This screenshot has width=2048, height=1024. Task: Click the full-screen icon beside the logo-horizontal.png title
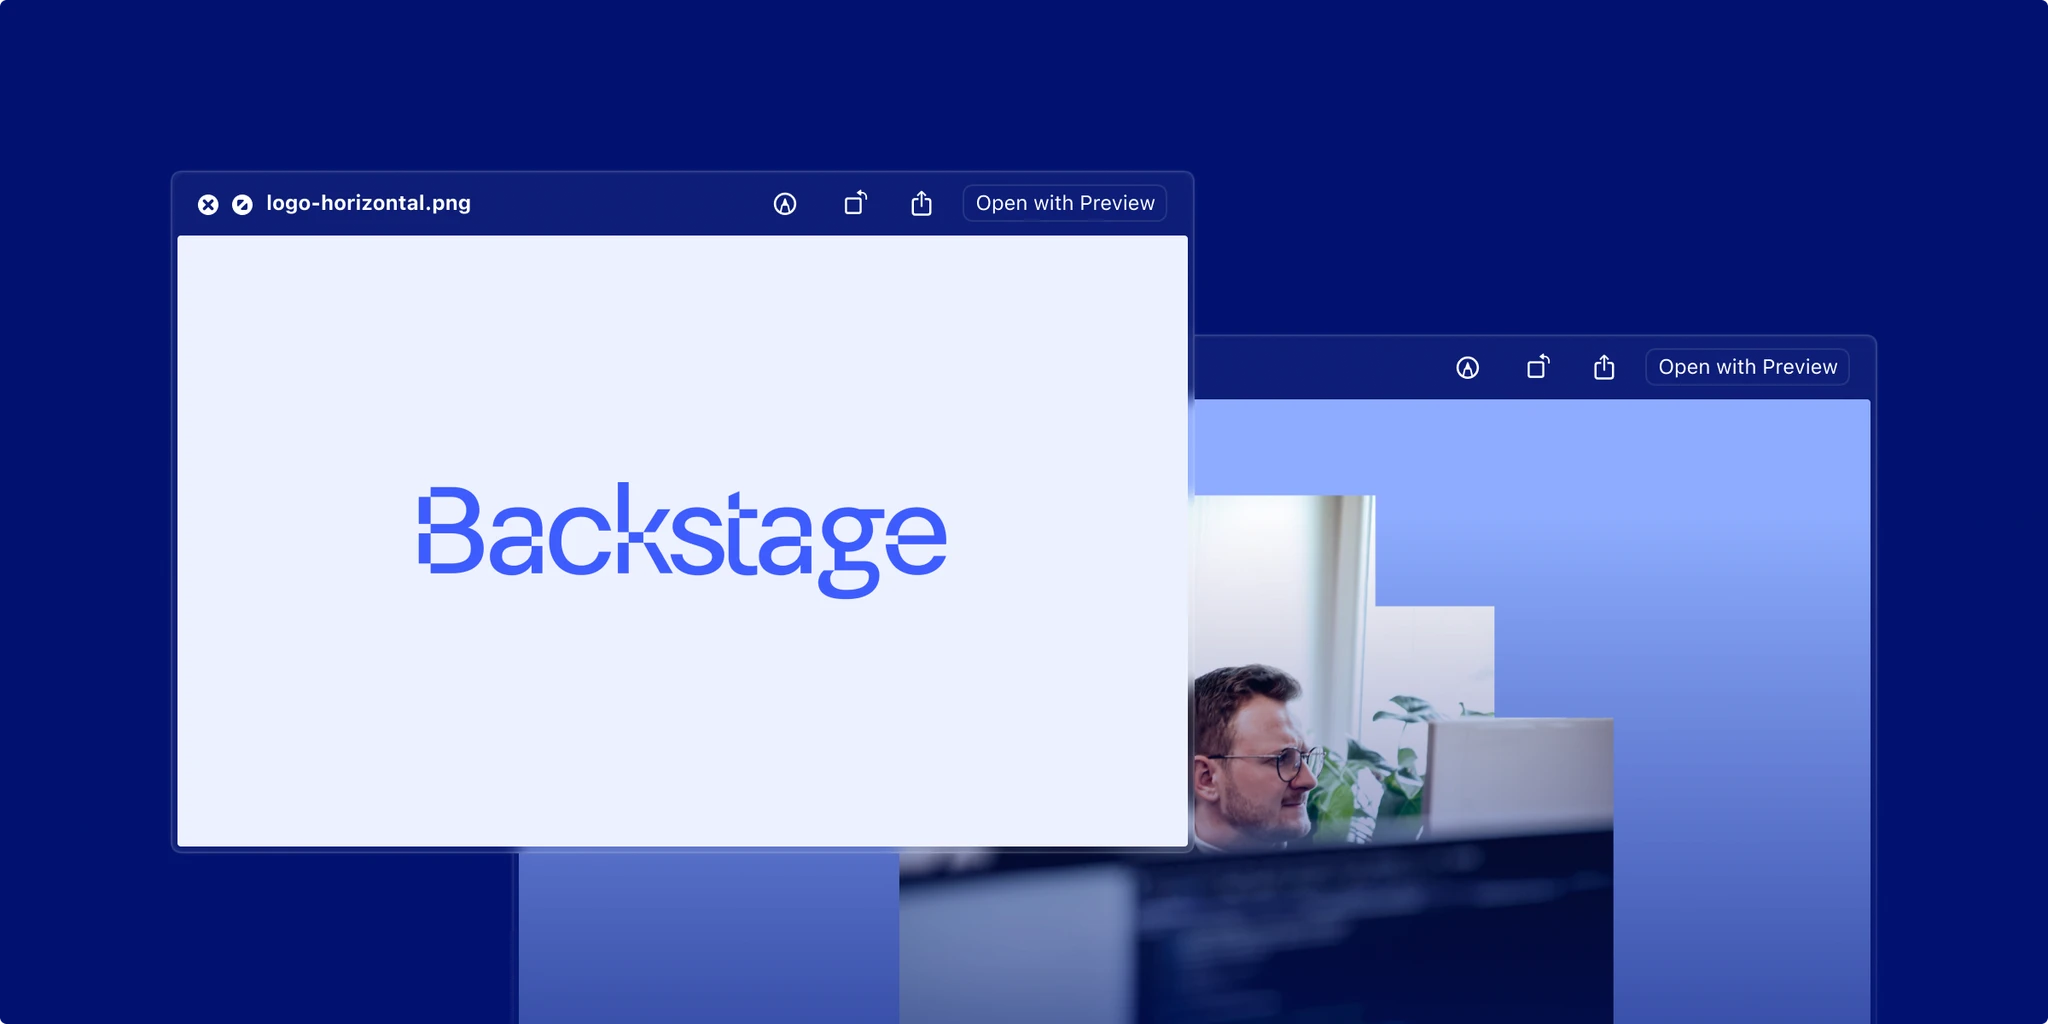click(242, 204)
